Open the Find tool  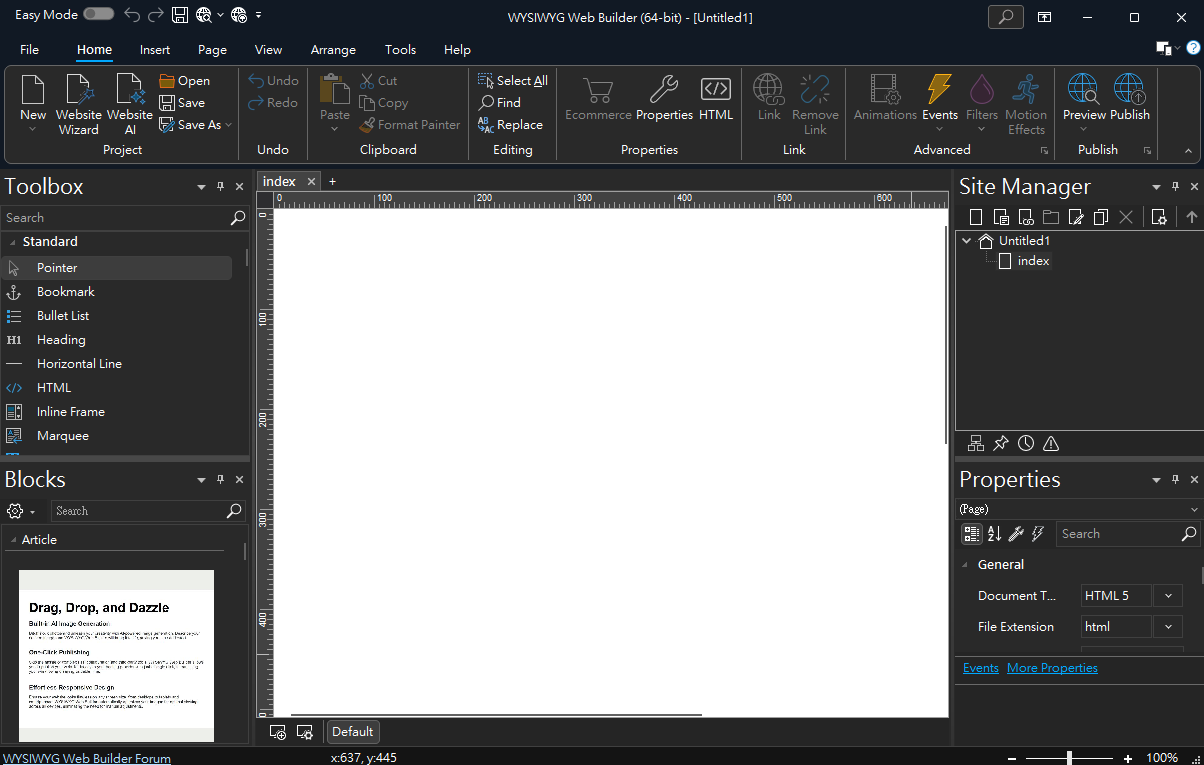(x=499, y=103)
